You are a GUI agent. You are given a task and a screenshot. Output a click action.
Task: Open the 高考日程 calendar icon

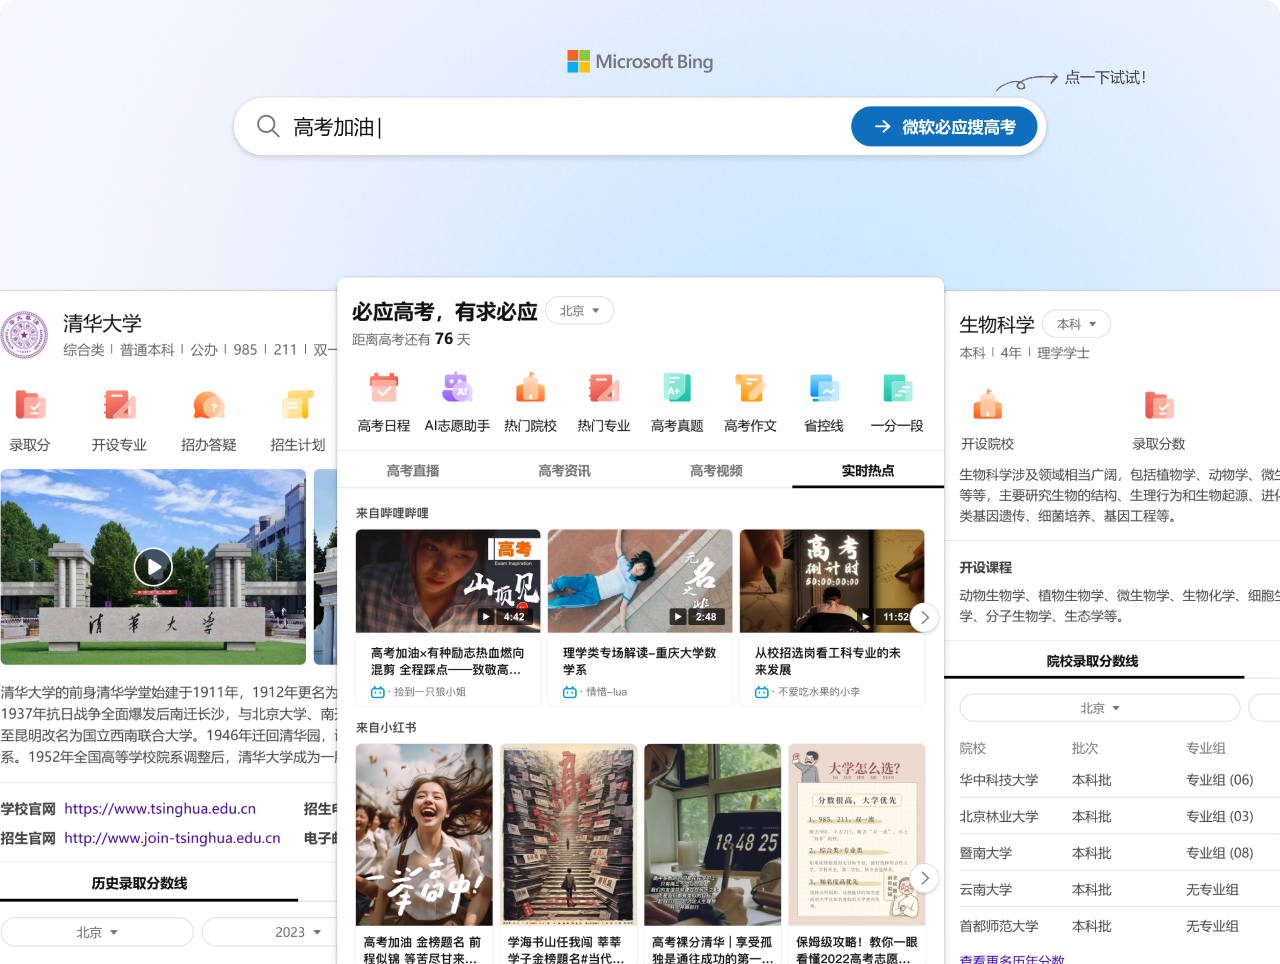[384, 388]
